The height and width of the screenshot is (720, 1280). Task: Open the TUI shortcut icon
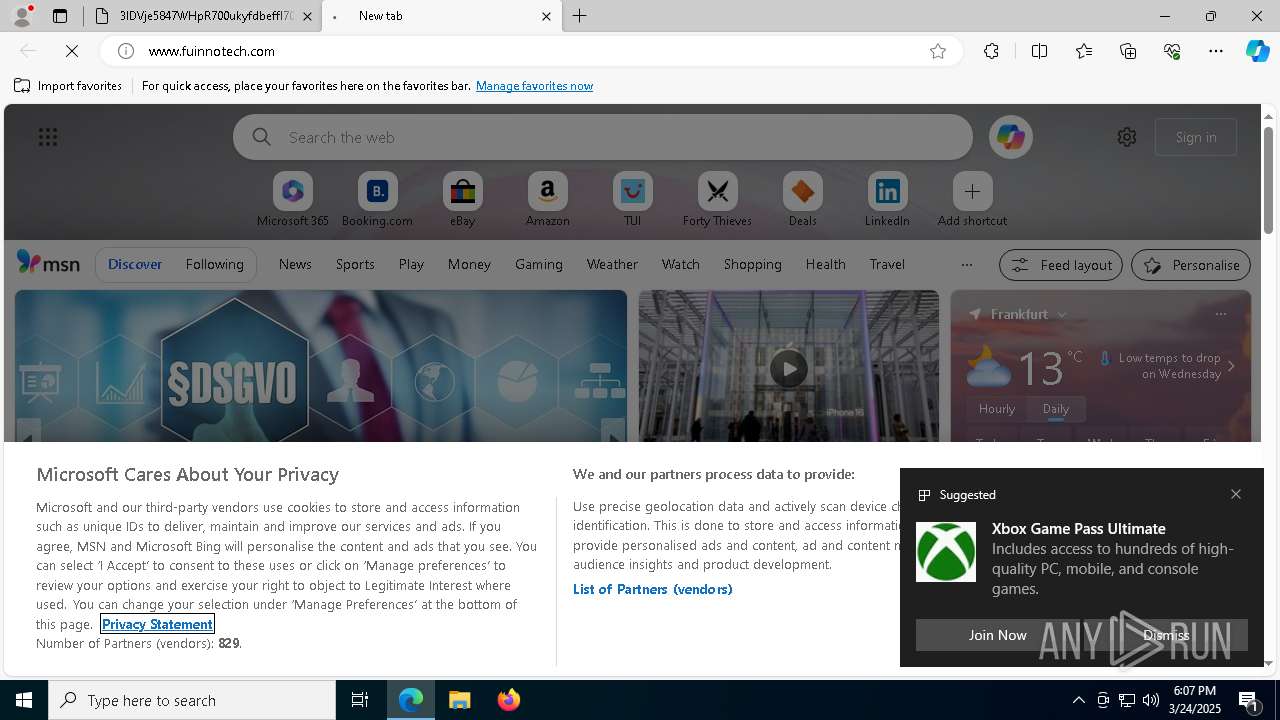point(632,191)
